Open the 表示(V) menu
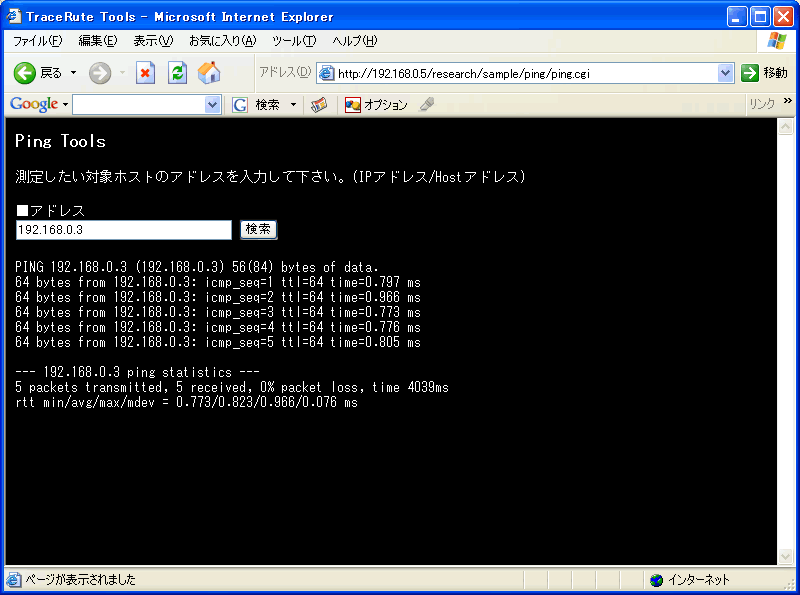Viewport: 800px width, 595px height. point(153,41)
